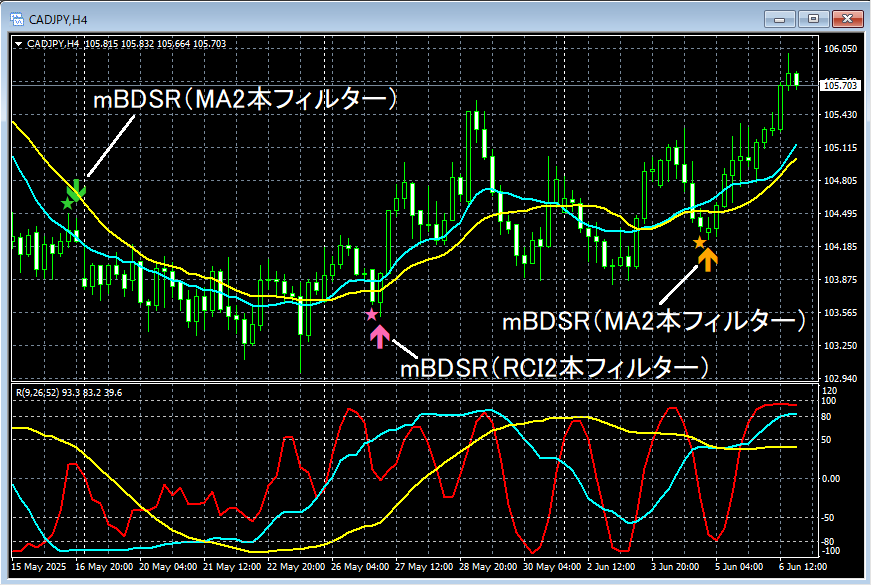Click the mBDSR(RCI2本フィルター) annotation text
872x586 pixels.
click(555, 368)
